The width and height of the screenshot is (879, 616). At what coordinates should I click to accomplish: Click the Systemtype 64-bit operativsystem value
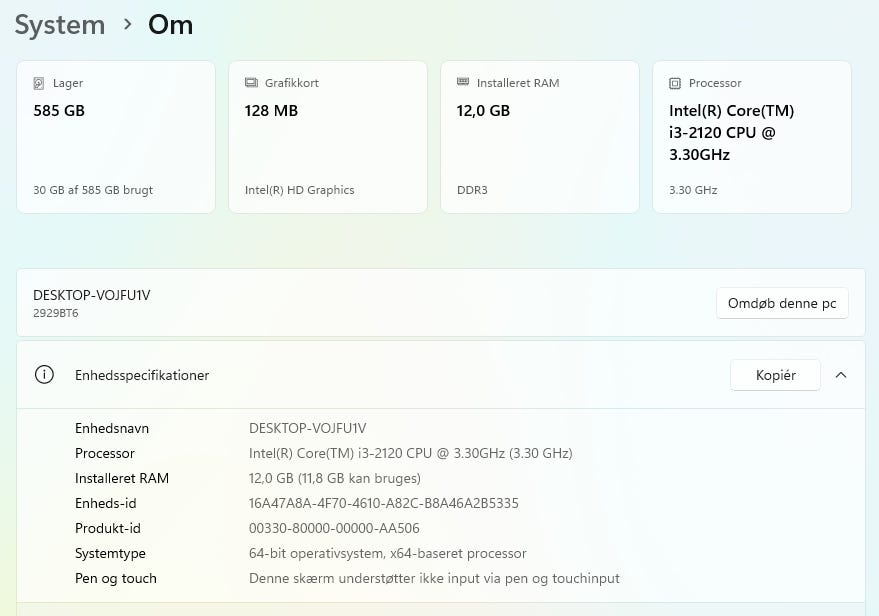click(x=387, y=553)
